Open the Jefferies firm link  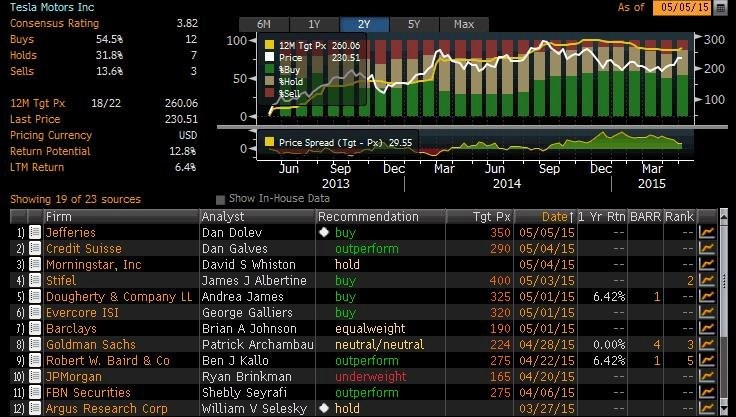tap(70, 232)
